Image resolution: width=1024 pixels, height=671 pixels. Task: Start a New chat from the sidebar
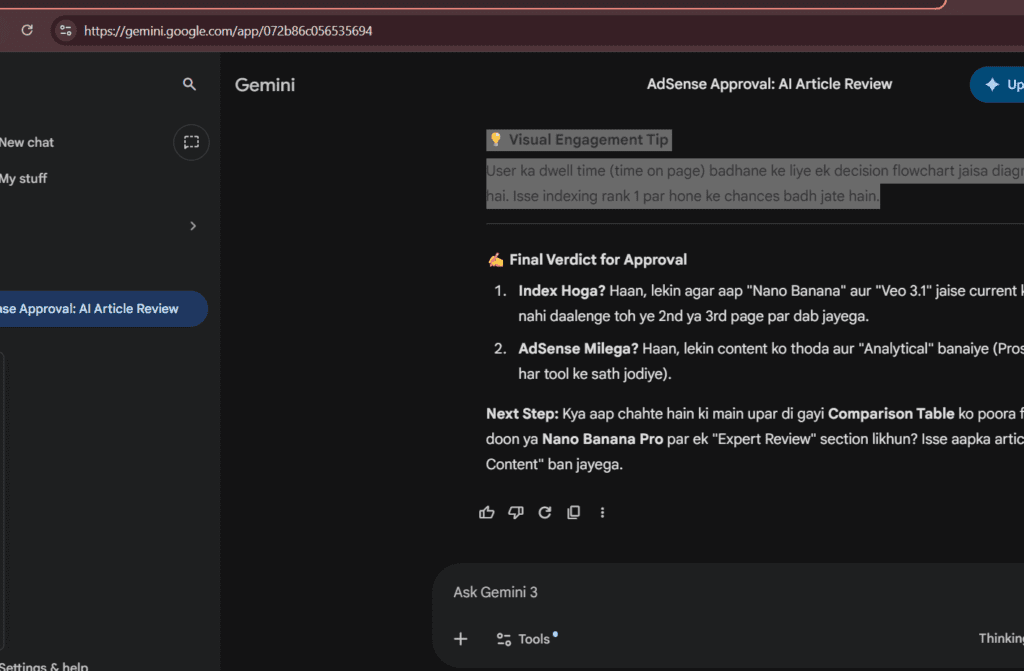tap(27, 142)
